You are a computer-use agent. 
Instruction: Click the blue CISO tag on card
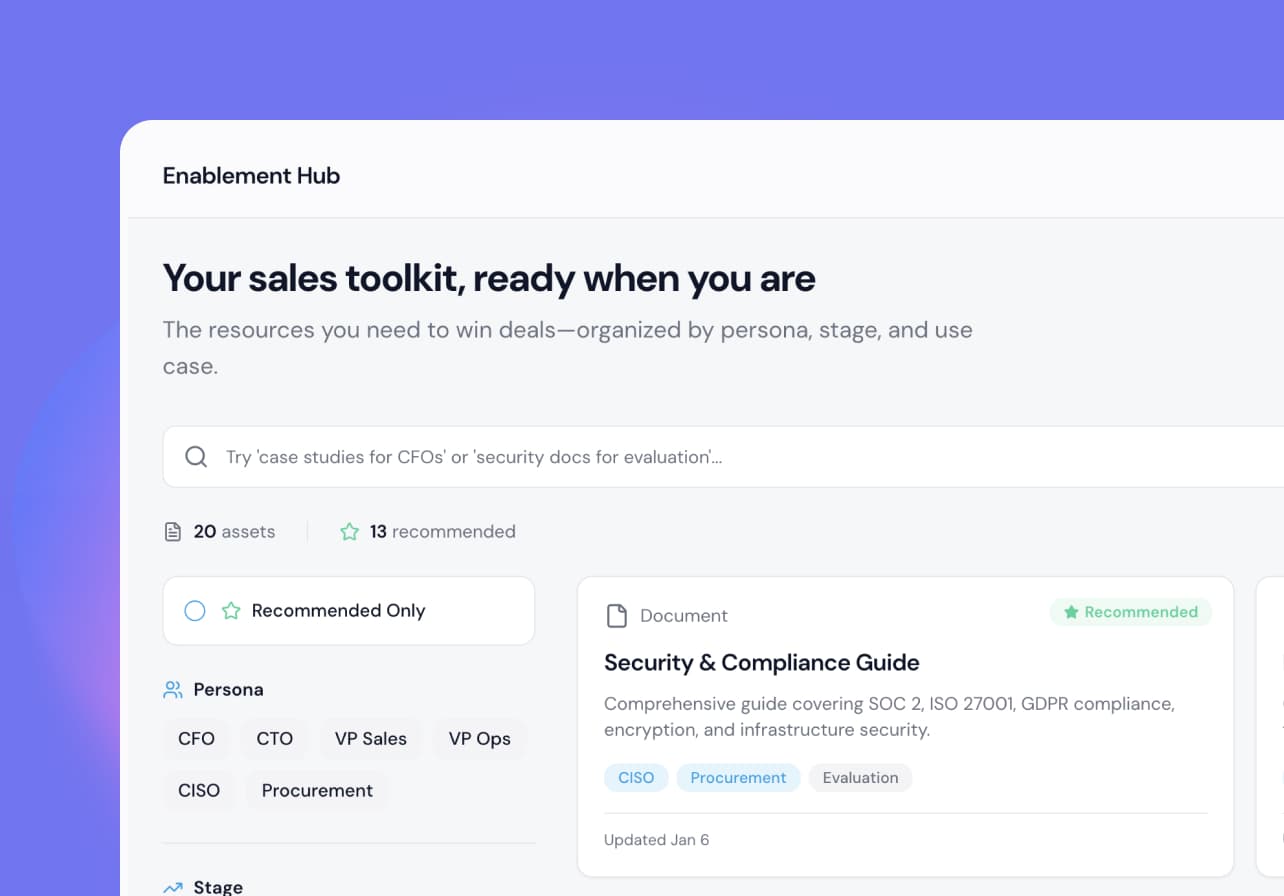[x=636, y=778]
